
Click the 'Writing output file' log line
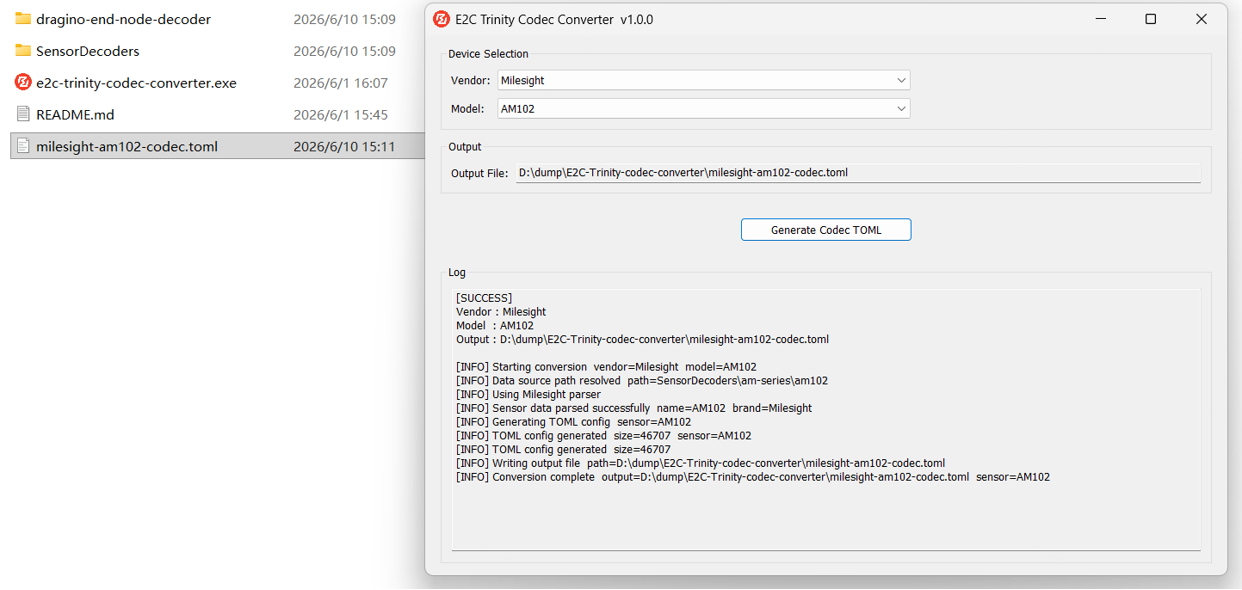pos(700,463)
